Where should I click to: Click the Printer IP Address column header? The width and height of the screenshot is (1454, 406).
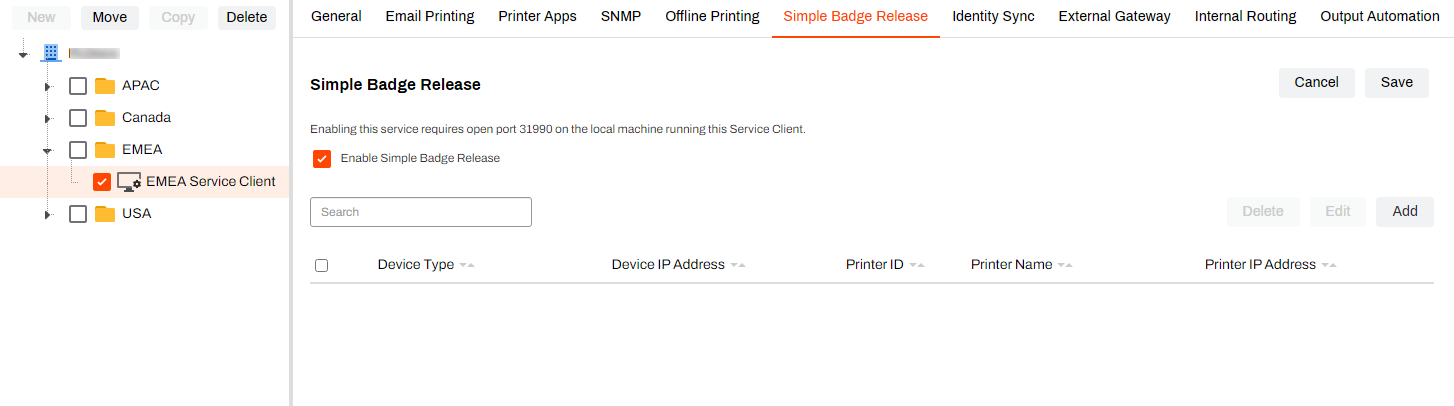(1260, 265)
